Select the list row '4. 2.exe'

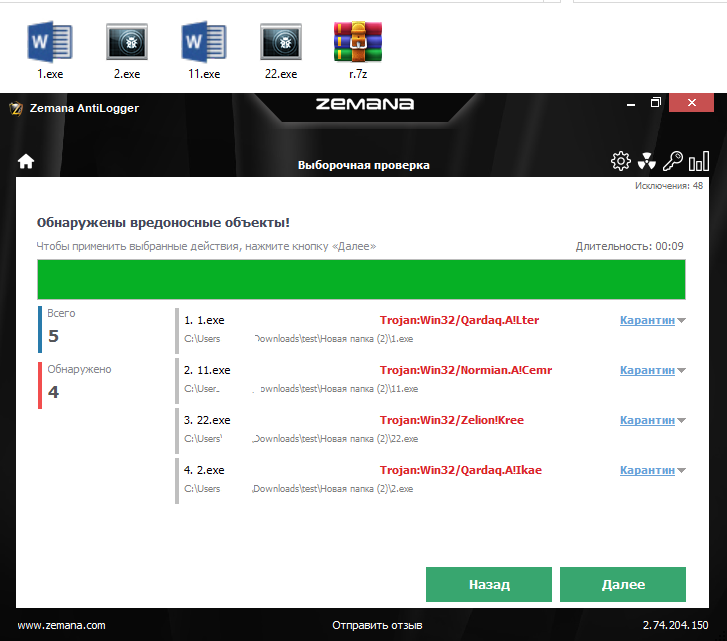pyautogui.click(x=430, y=481)
